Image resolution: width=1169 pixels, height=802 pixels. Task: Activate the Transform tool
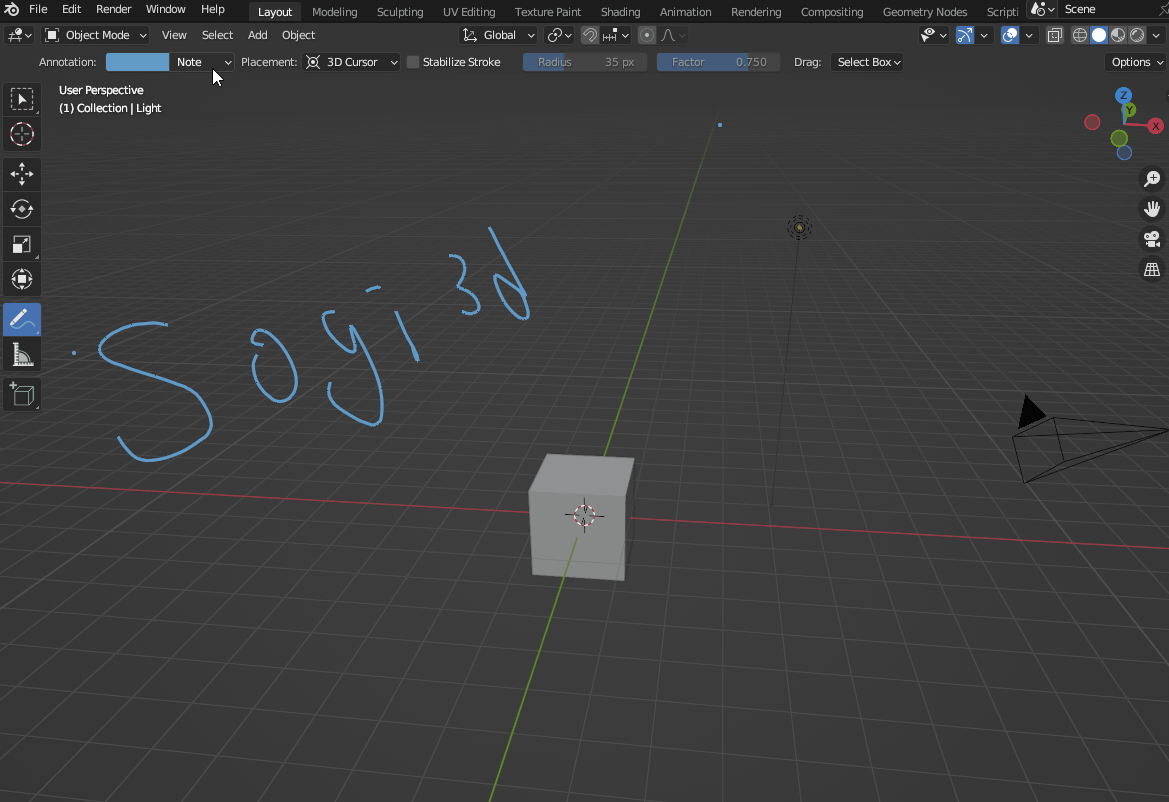(22, 280)
